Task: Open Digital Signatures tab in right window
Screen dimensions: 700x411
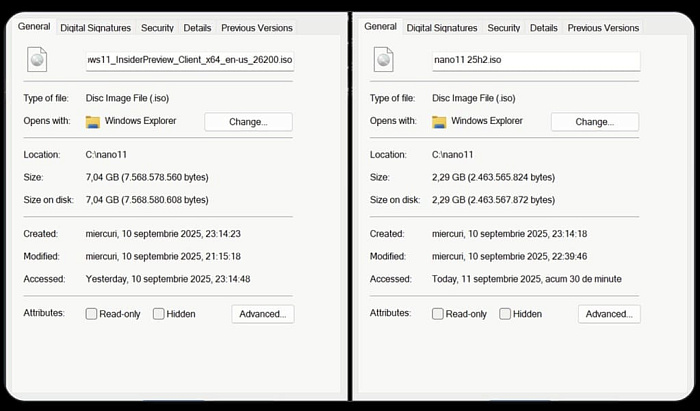Action: coord(442,28)
